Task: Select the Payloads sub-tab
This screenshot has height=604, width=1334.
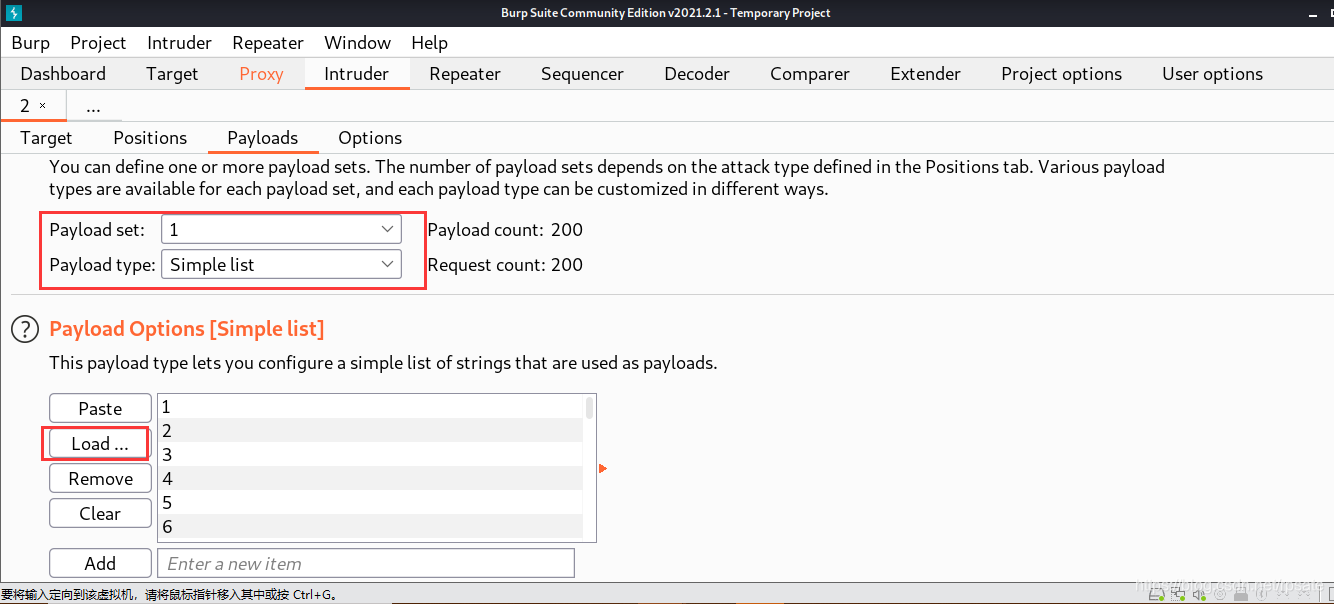Action: (x=262, y=138)
